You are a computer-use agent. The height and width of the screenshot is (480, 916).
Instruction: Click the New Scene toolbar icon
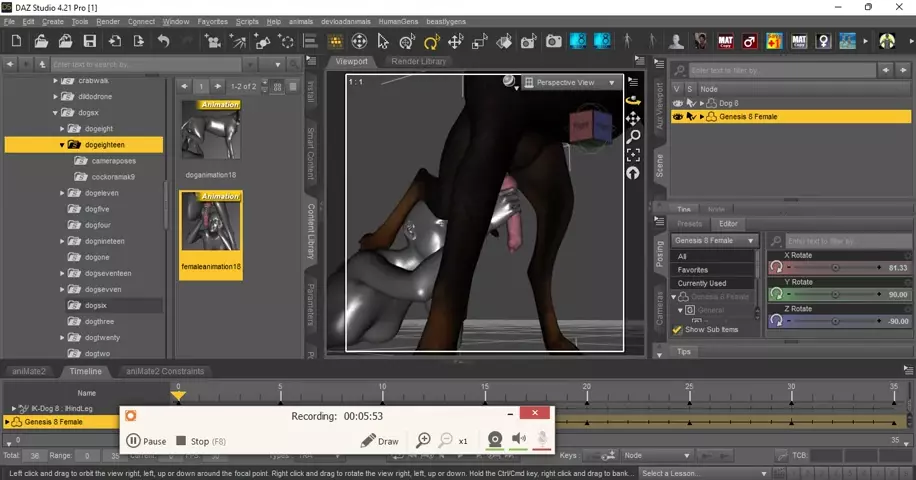(x=17, y=41)
